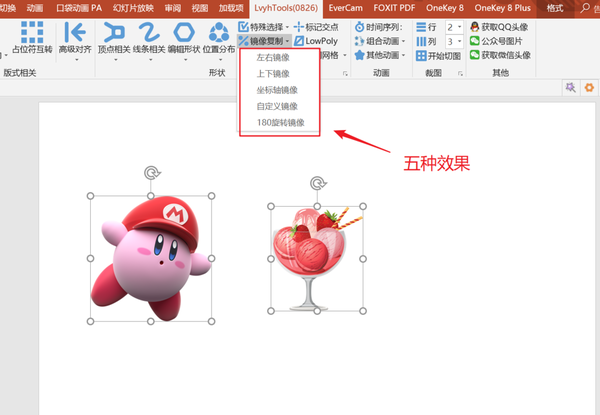Image resolution: width=600 pixels, height=415 pixels.
Task: Click the 占位符互转 grid icon
Action: 32,32
